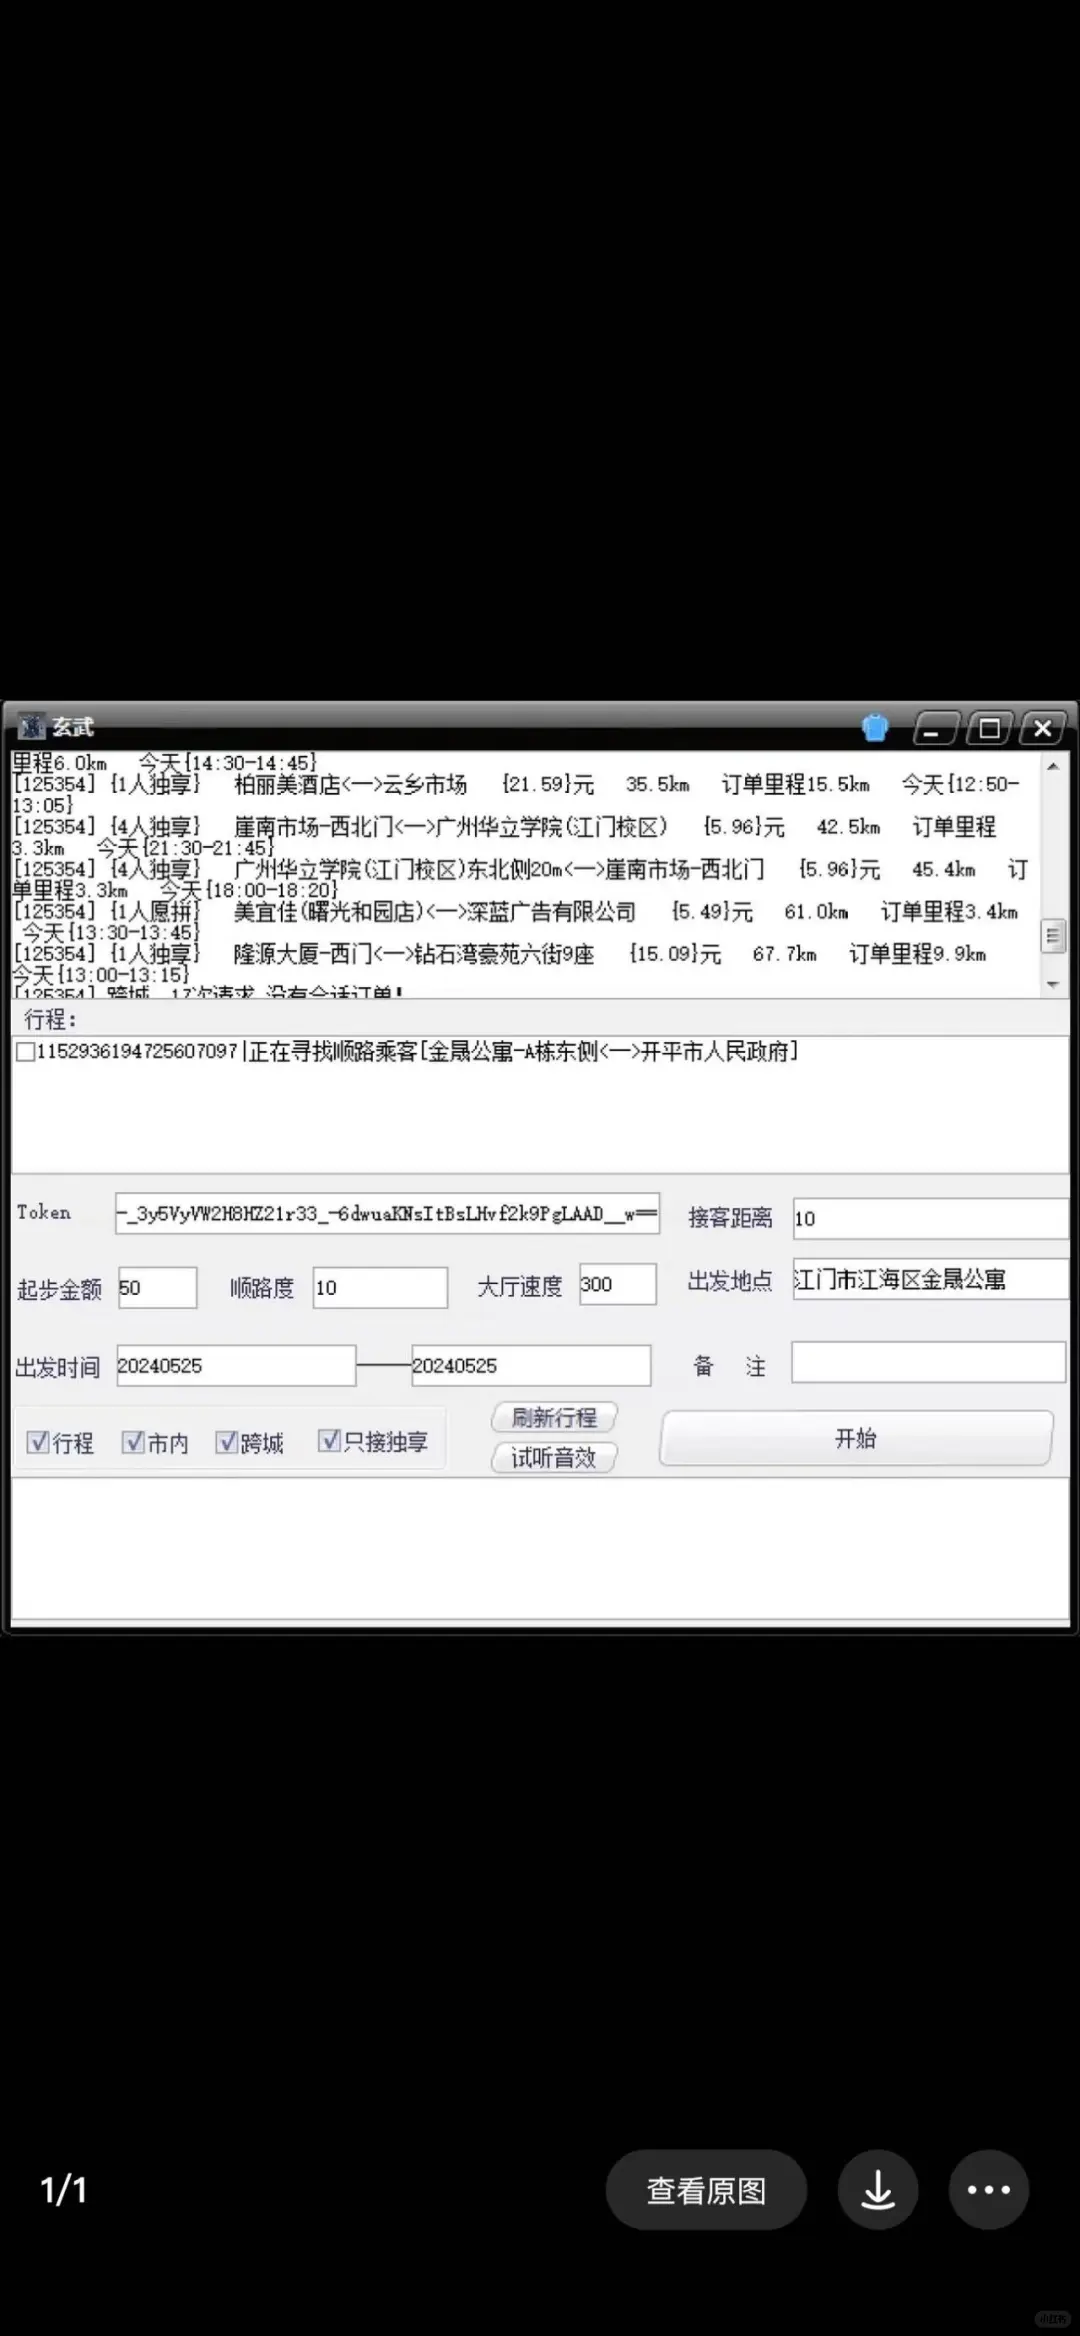Click the 行程: section label

(x=50, y=1019)
